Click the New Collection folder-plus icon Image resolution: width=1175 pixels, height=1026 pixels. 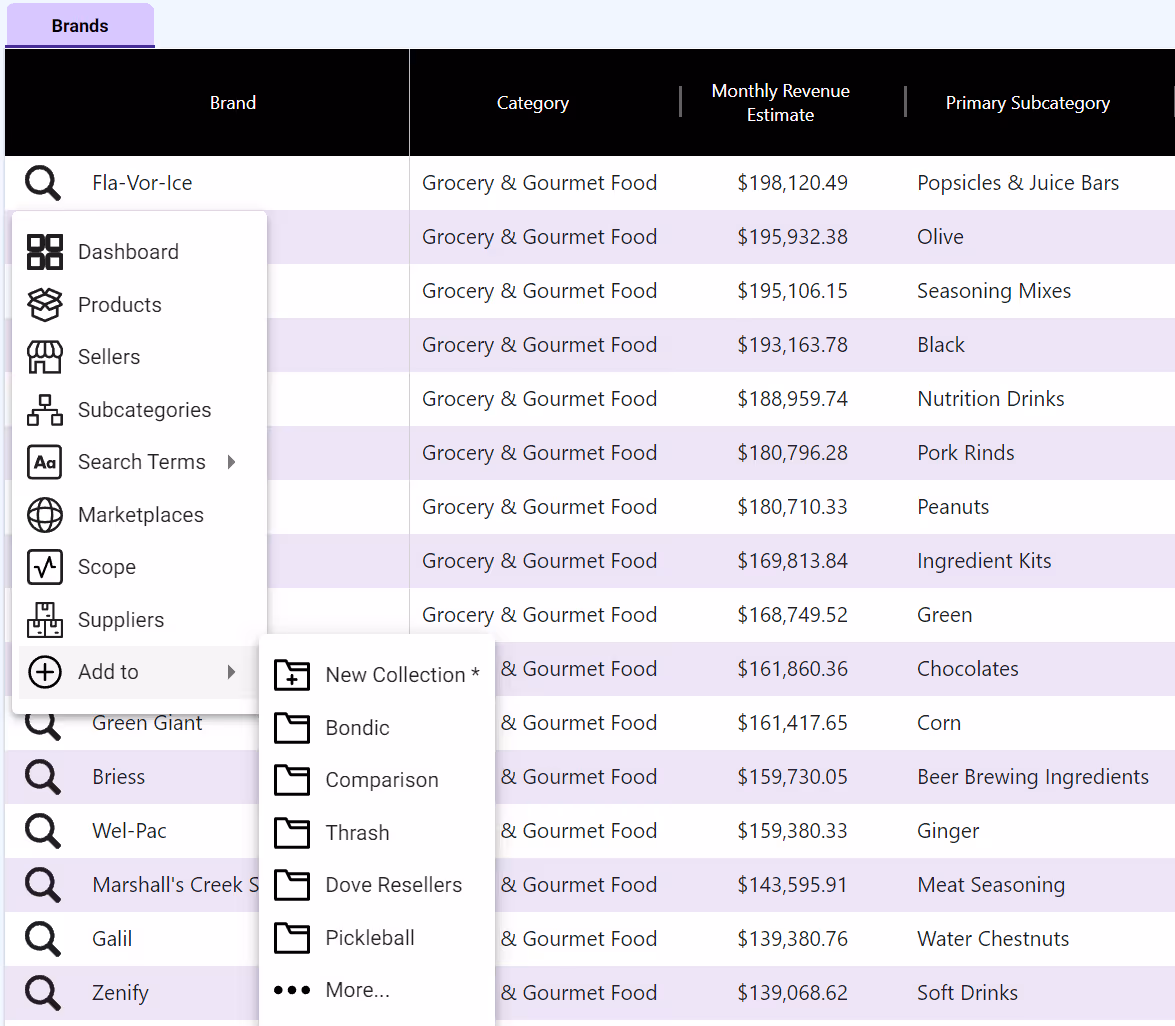tap(292, 675)
